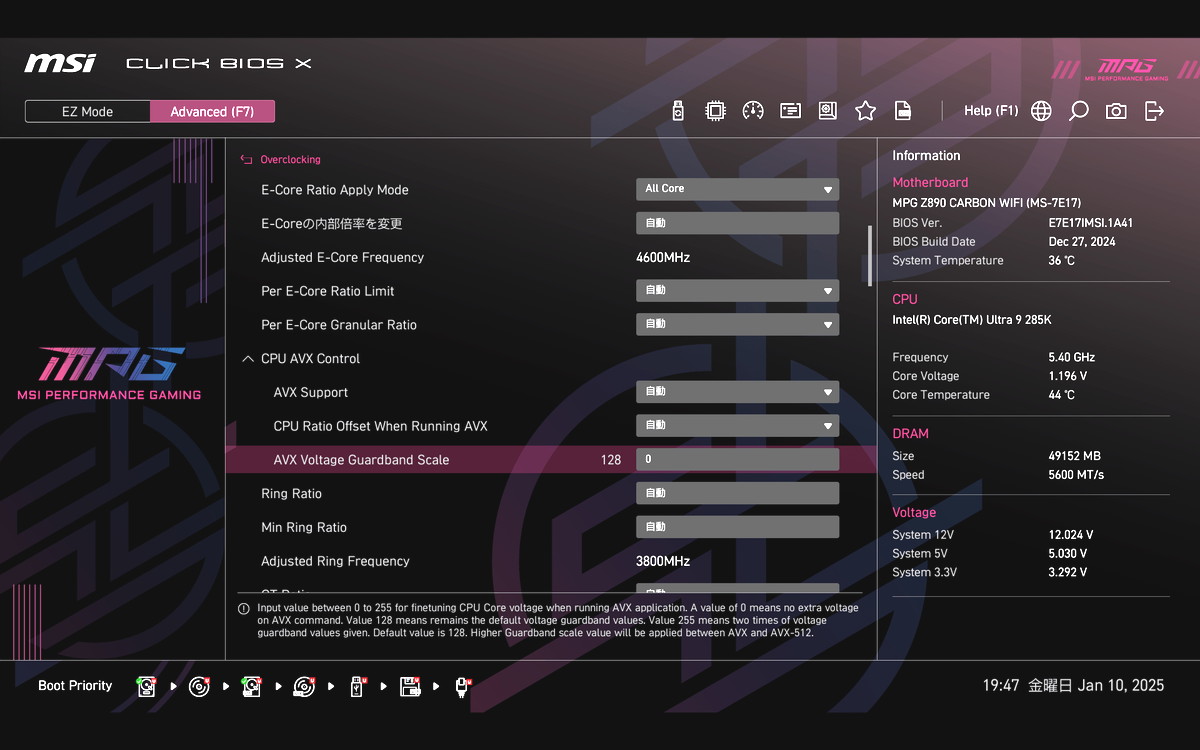Image resolution: width=1200 pixels, height=750 pixels.
Task: Select third device hard disk in Boot Priority
Action: point(251,686)
